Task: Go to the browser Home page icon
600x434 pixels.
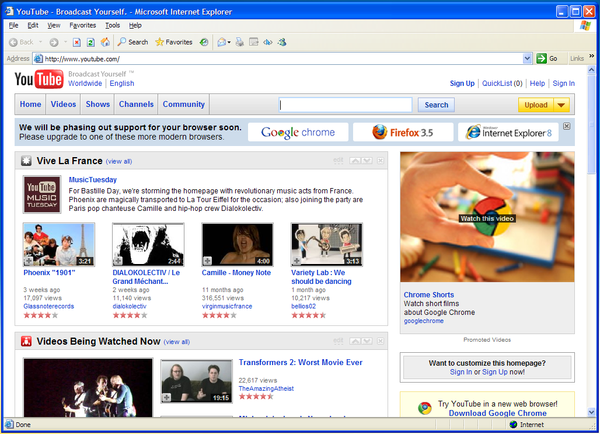Action: [x=105, y=42]
